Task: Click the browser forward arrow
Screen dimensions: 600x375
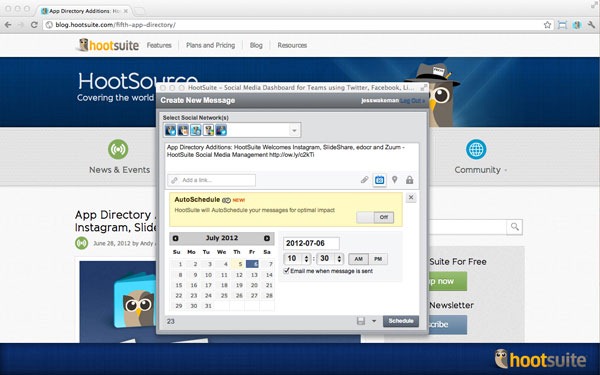Action: (x=21, y=25)
